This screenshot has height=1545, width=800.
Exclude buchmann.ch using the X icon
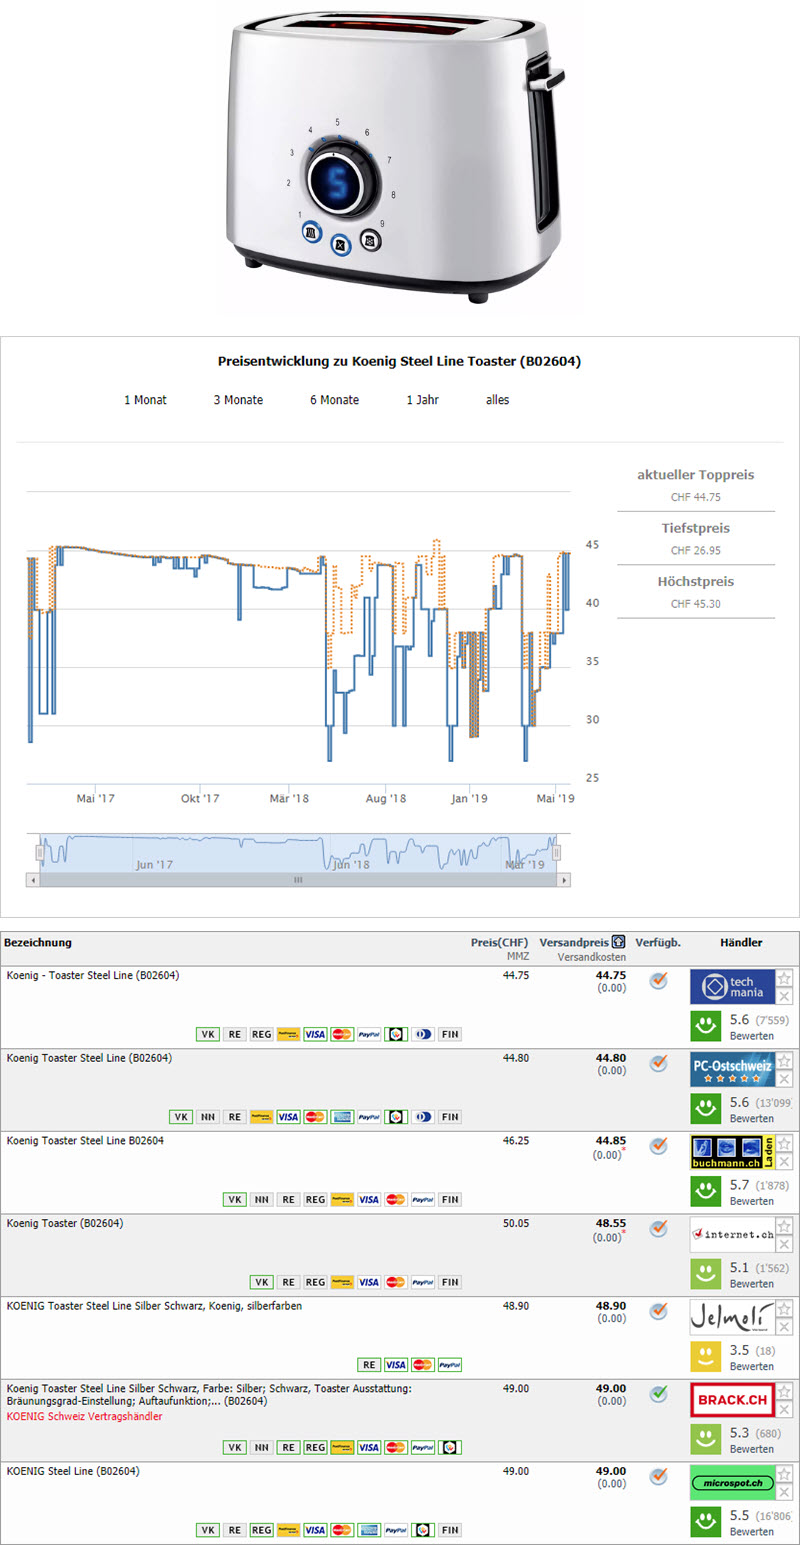point(785,1161)
